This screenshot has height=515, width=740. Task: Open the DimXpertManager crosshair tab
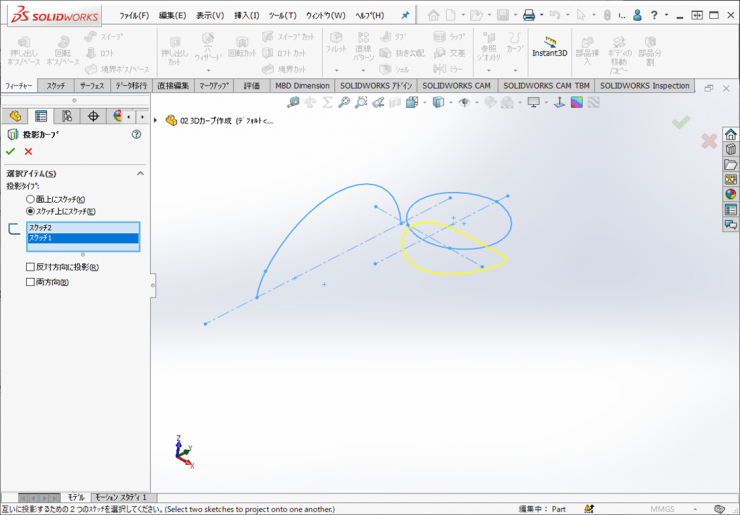93,117
